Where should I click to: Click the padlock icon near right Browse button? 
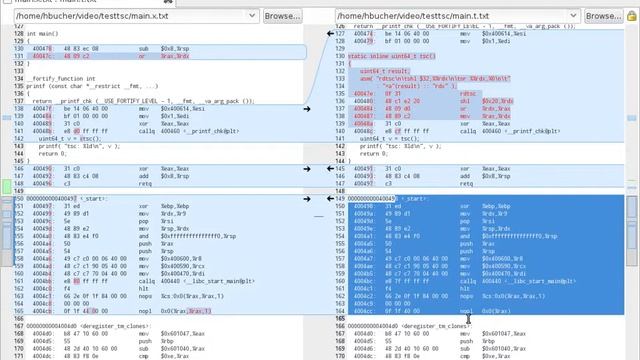pos(631,16)
